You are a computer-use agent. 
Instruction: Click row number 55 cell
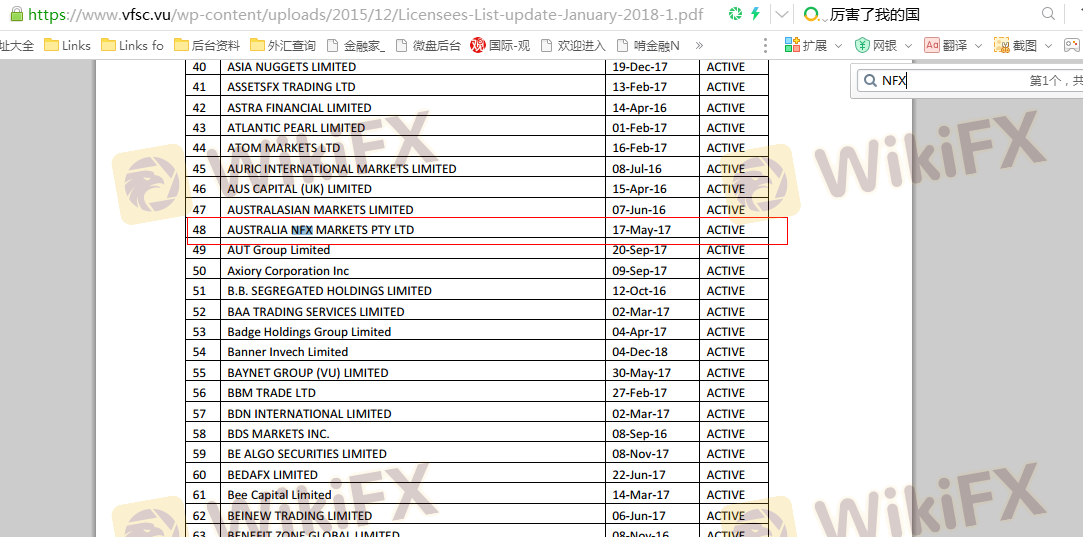click(x=203, y=373)
